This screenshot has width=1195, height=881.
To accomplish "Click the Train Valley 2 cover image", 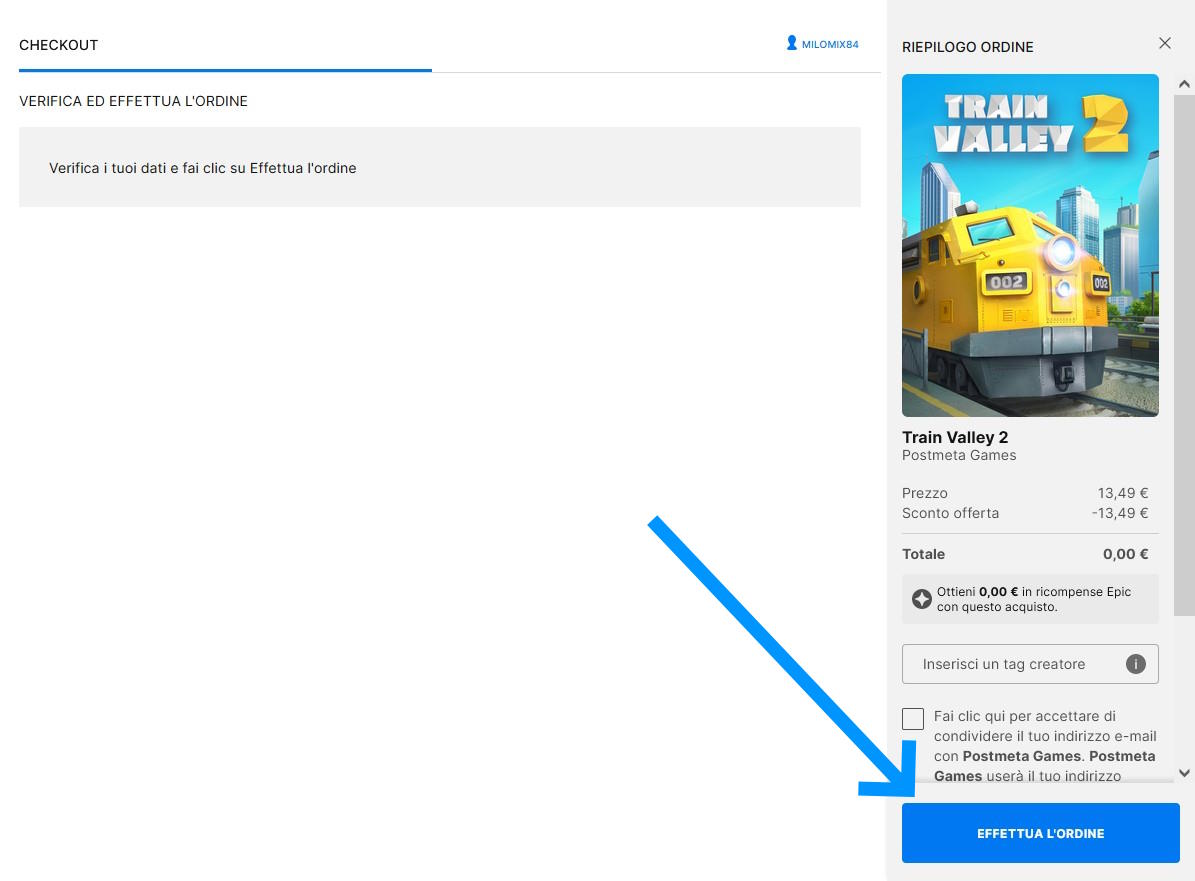I will (x=1030, y=245).
